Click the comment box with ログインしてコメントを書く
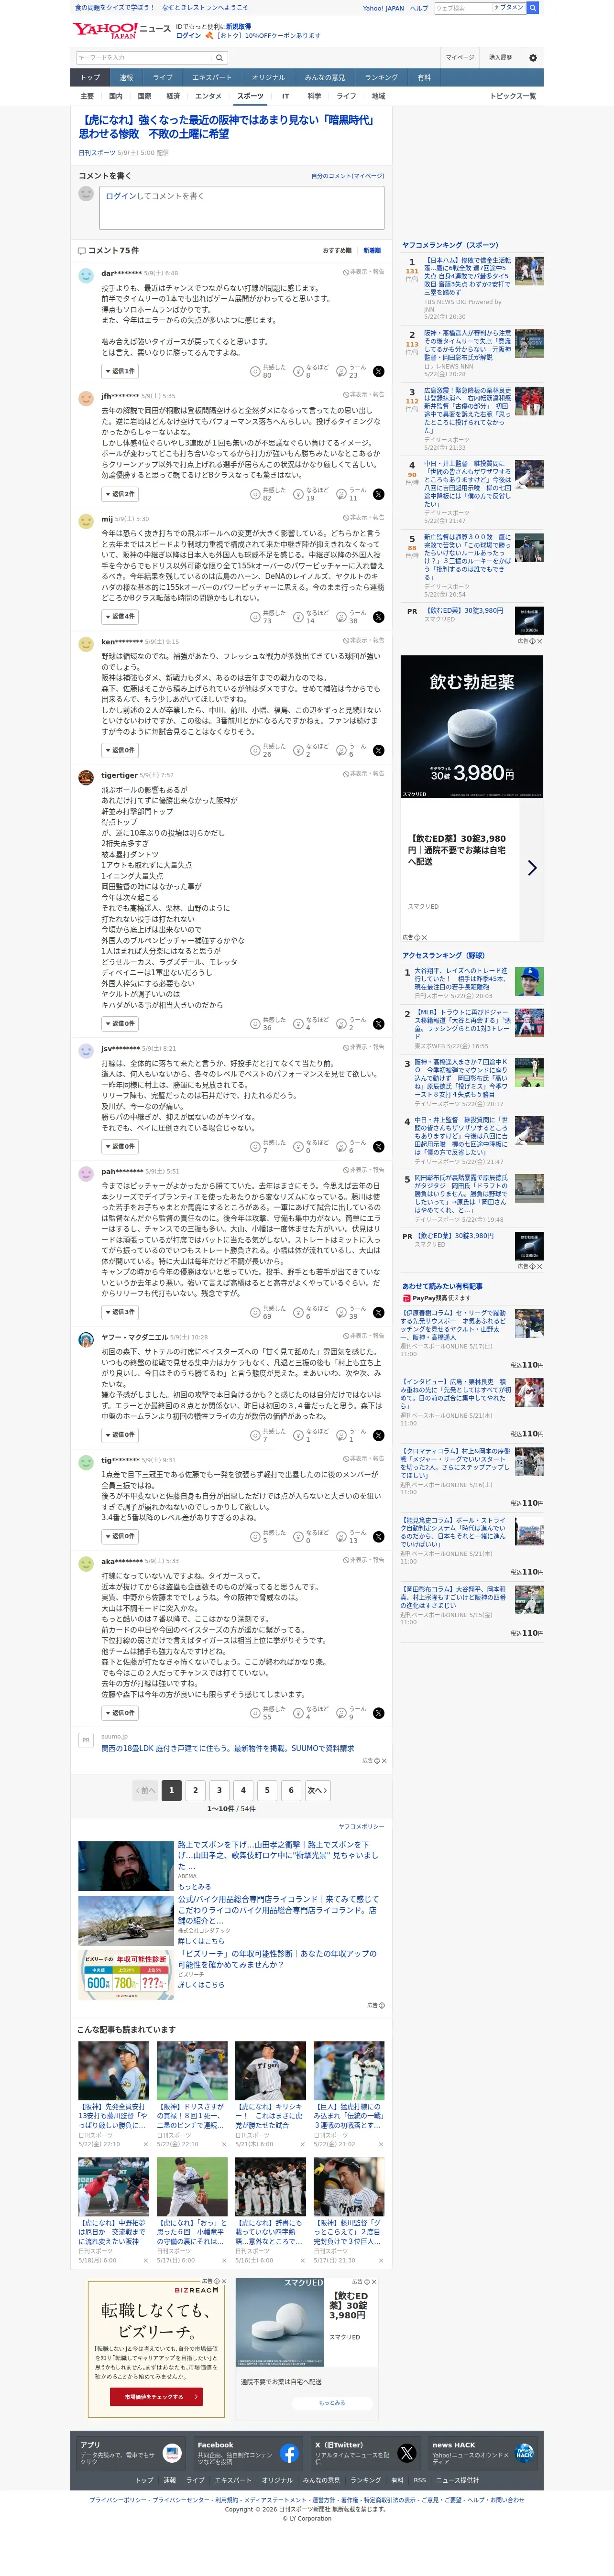 coord(242,207)
